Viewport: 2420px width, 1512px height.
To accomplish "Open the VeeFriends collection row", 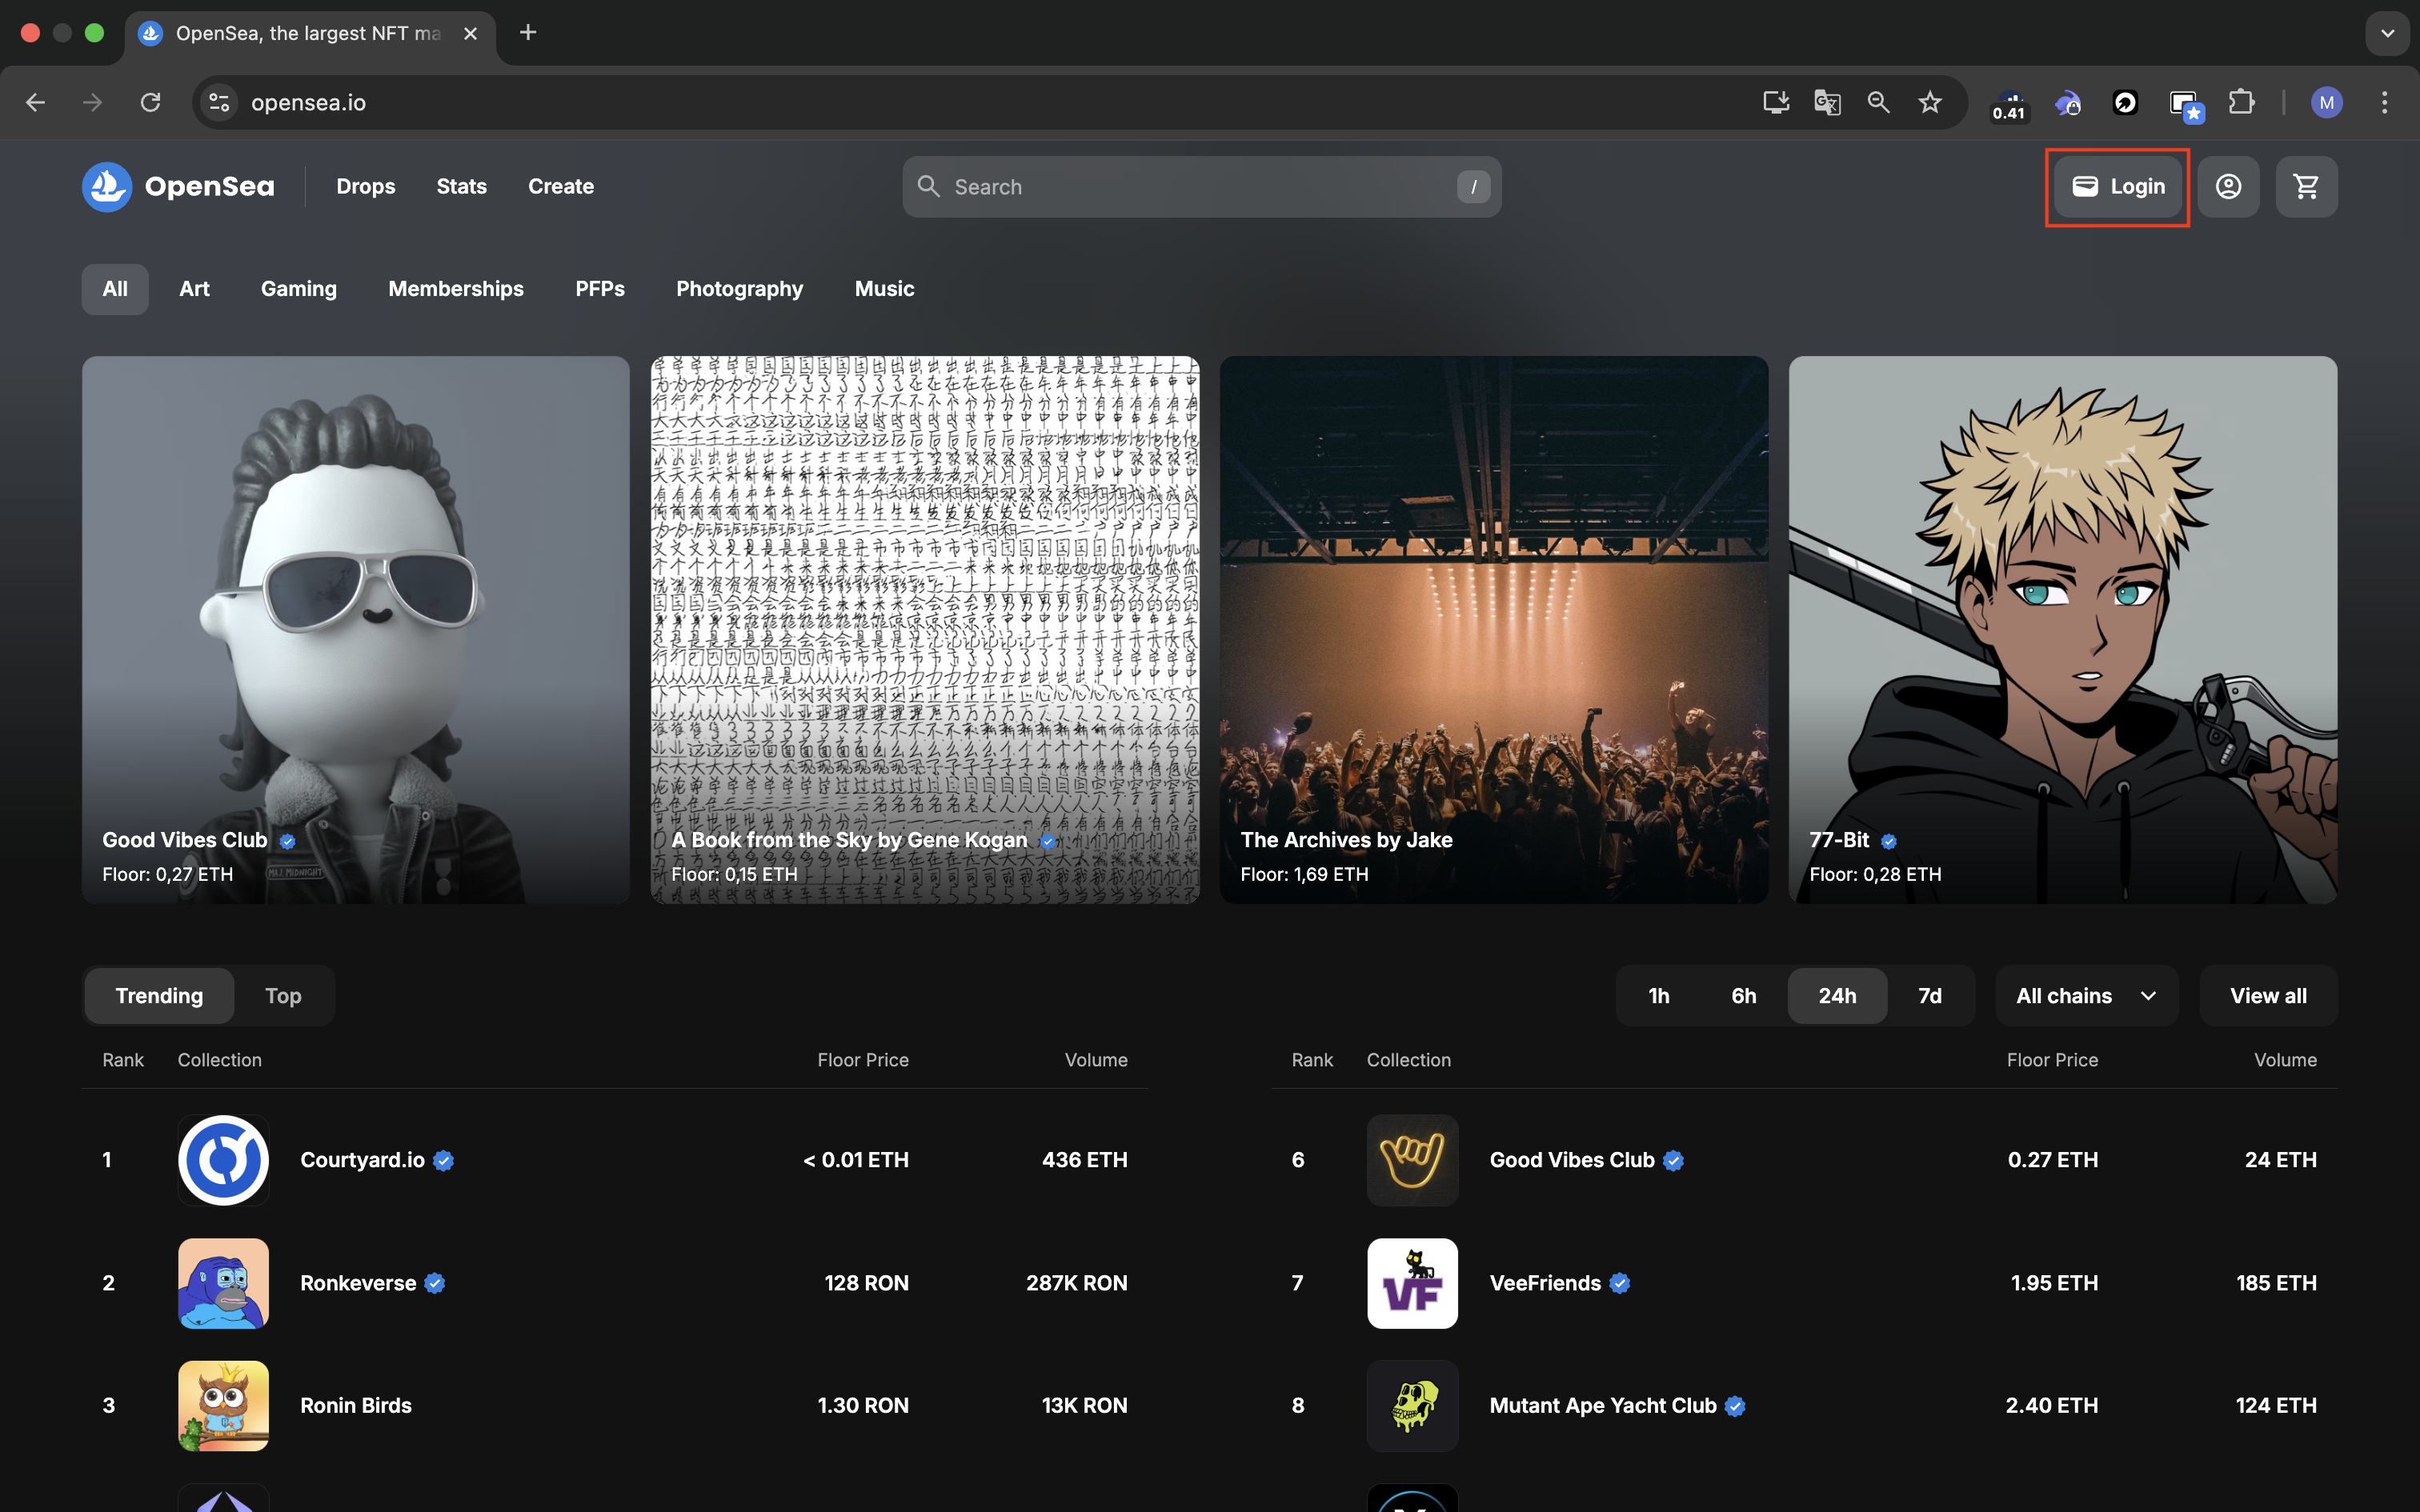I will point(1804,1283).
